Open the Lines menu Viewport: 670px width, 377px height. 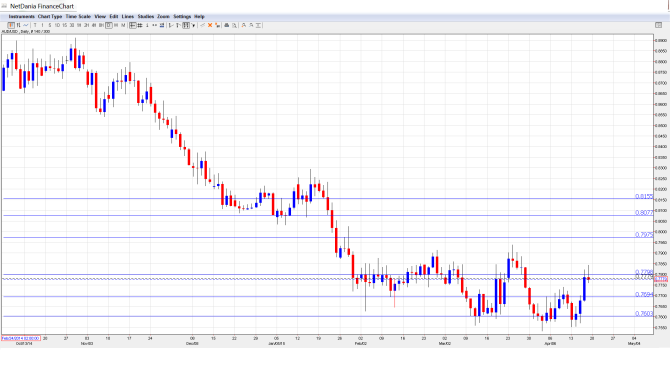(x=128, y=16)
